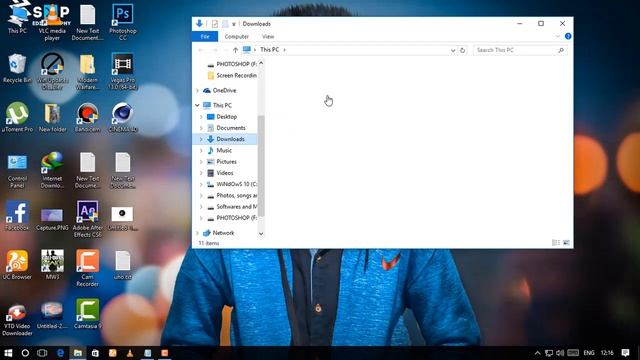Open YTD Video Downloader shortcut
Screen dimensions: 640x360
(17, 320)
